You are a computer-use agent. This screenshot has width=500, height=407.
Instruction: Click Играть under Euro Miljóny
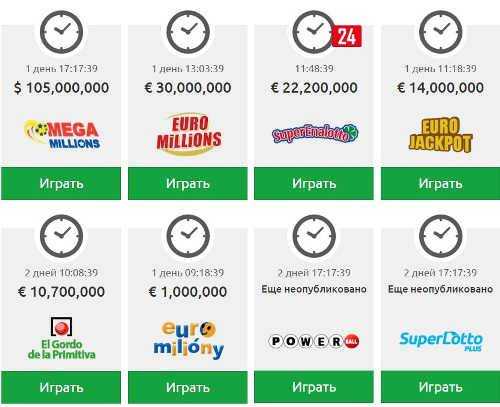188,387
